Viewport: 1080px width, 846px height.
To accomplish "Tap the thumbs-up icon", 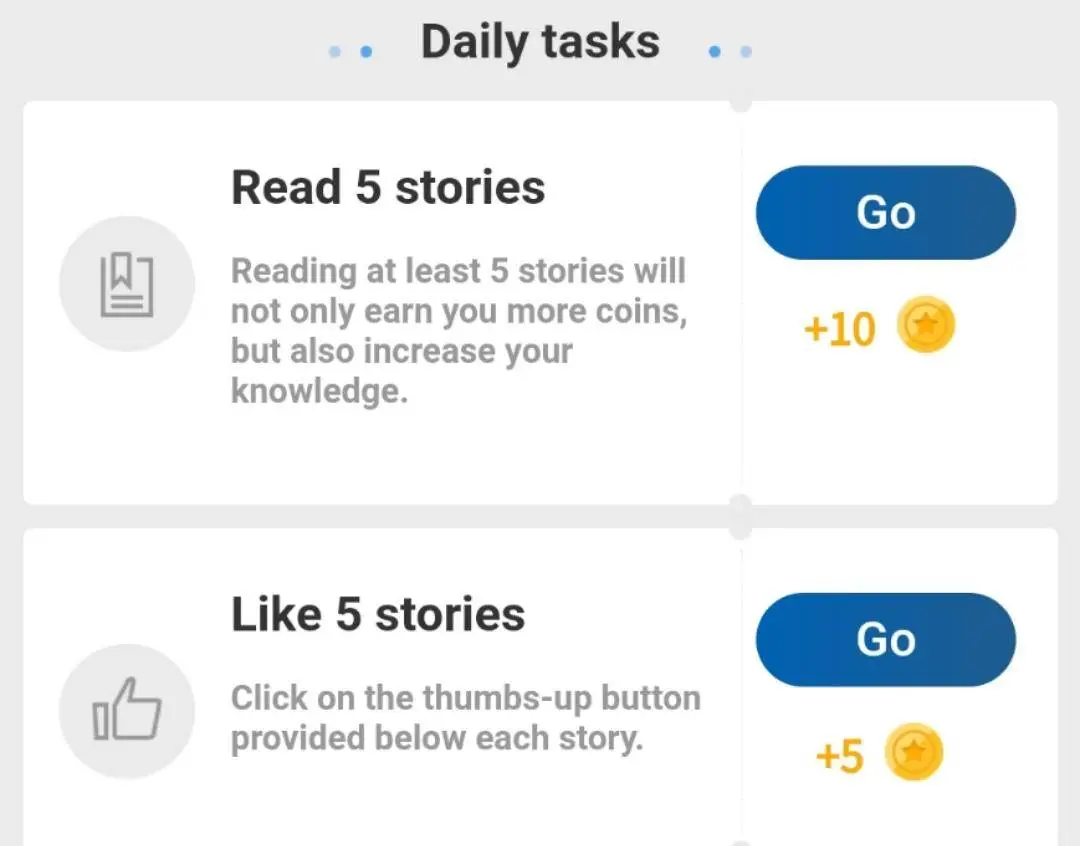I will coord(127,711).
